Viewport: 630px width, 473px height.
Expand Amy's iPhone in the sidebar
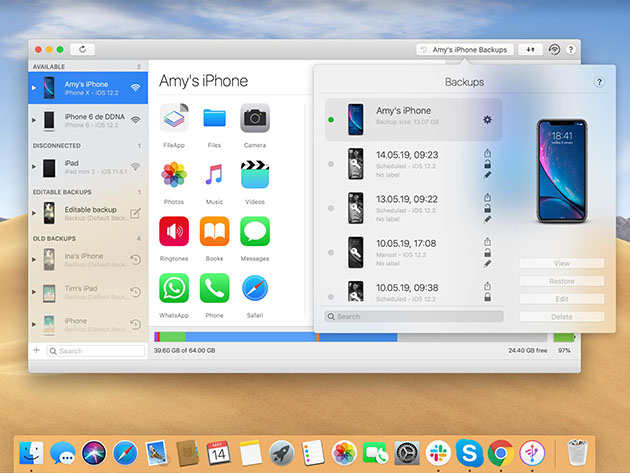[x=34, y=88]
